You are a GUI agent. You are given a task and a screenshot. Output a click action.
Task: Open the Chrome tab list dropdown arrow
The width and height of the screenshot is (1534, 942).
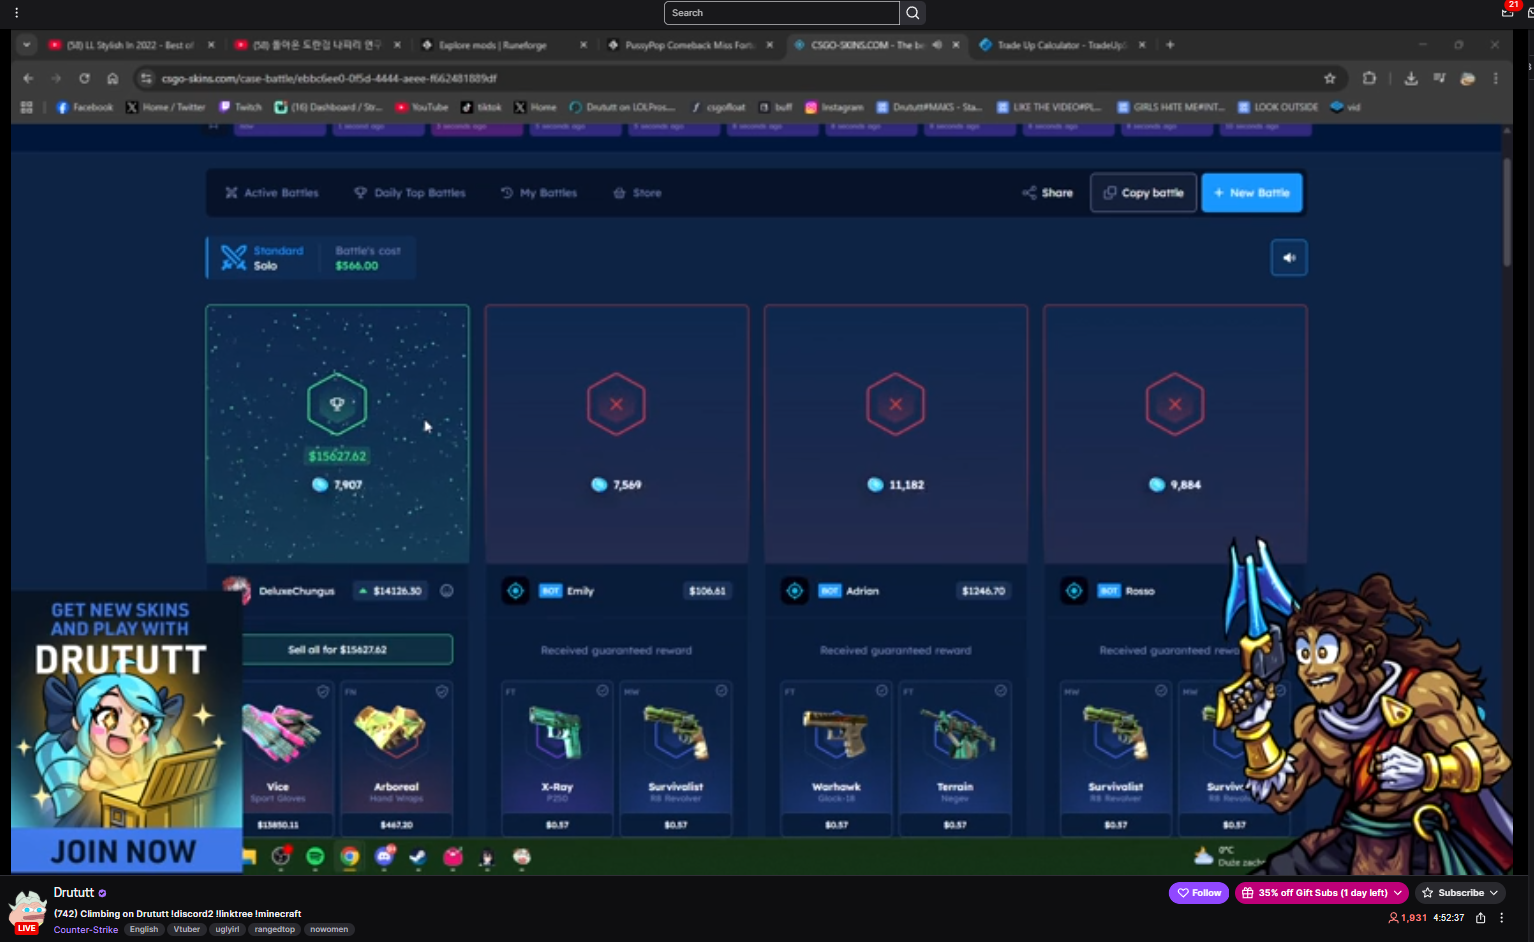click(x=26, y=45)
